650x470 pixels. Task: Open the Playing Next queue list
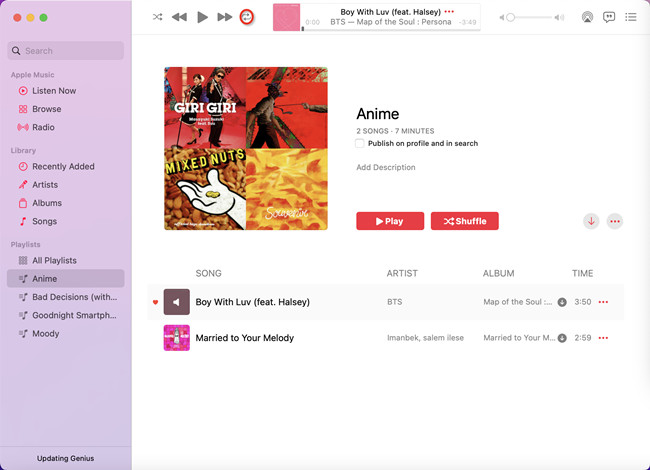tap(631, 17)
